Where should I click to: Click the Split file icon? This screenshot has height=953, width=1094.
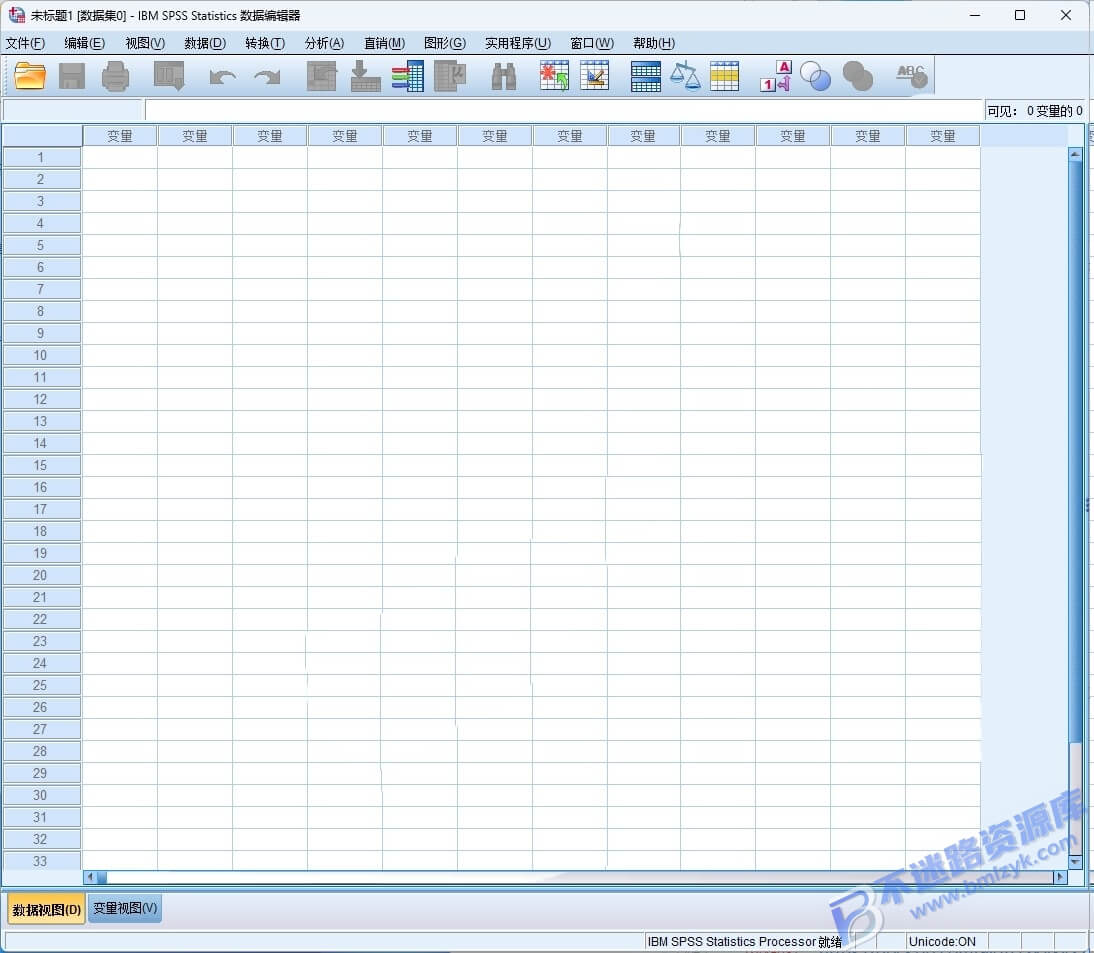tap(645, 76)
